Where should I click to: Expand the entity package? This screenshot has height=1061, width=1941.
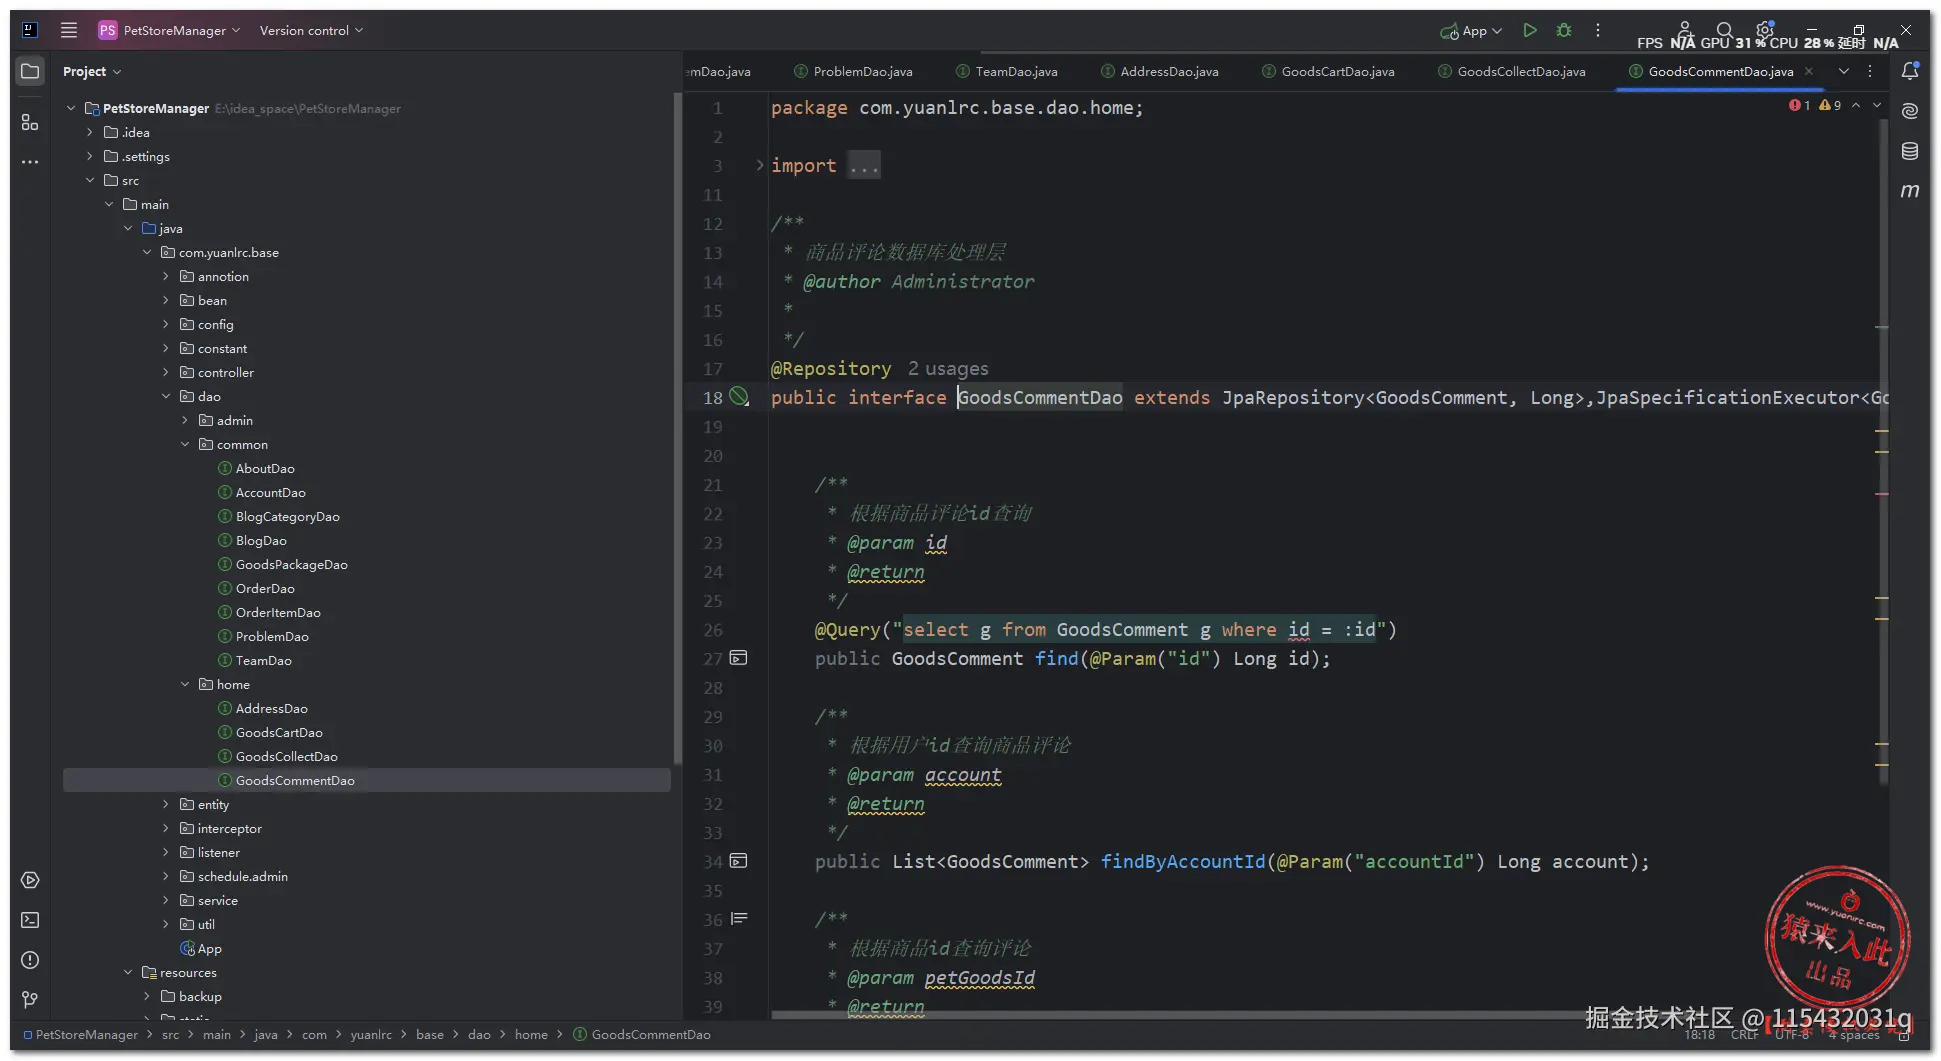click(x=166, y=804)
